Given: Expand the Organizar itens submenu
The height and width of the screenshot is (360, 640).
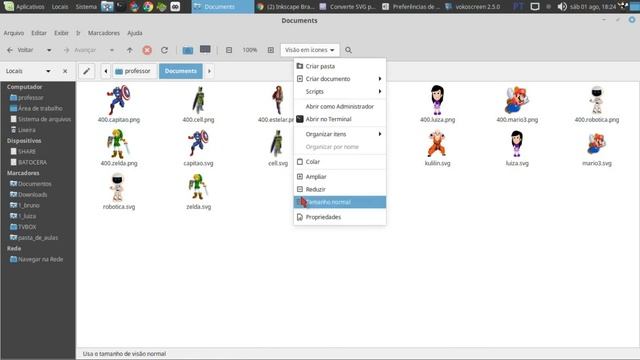Looking at the screenshot, I should pos(340,134).
